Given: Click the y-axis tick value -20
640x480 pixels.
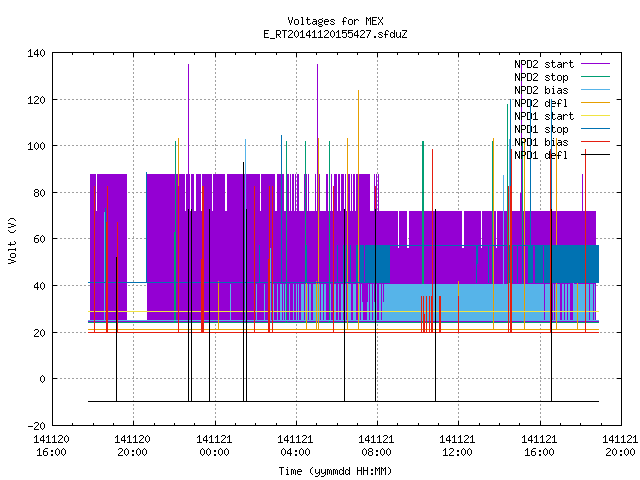Looking at the screenshot, I should 36,426.
